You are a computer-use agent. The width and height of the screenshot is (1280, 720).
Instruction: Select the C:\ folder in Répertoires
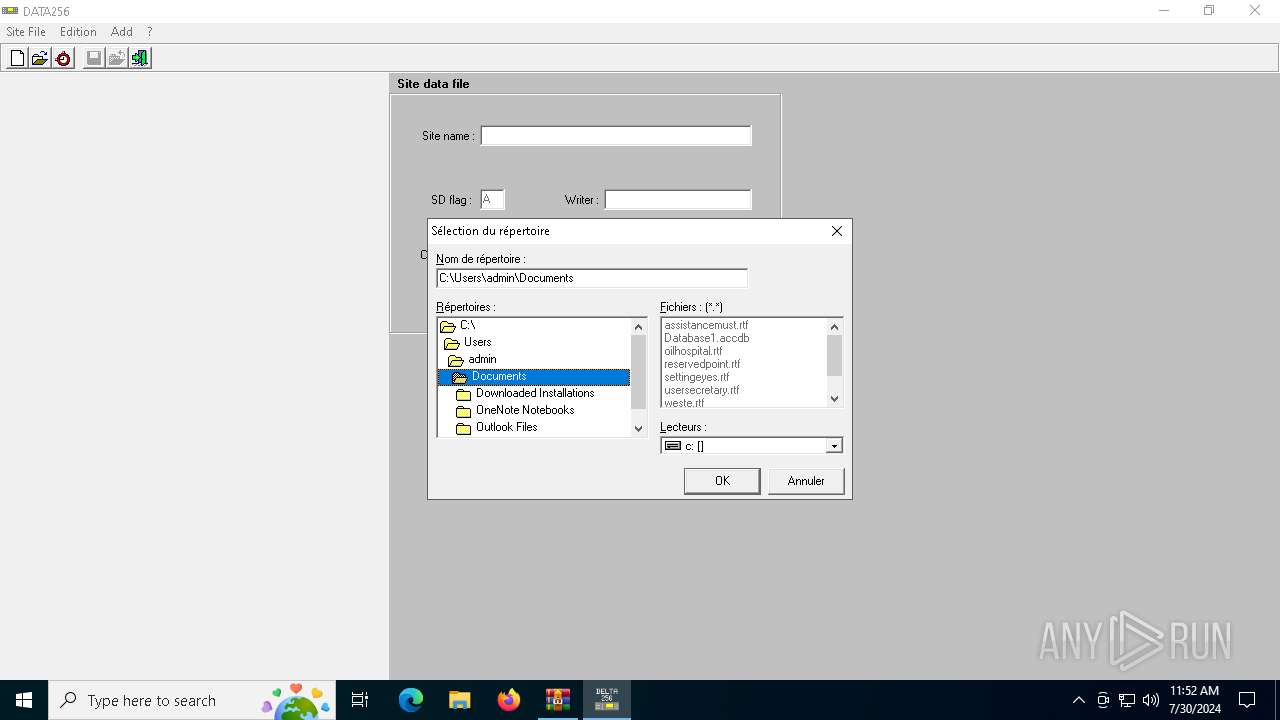[534, 326]
